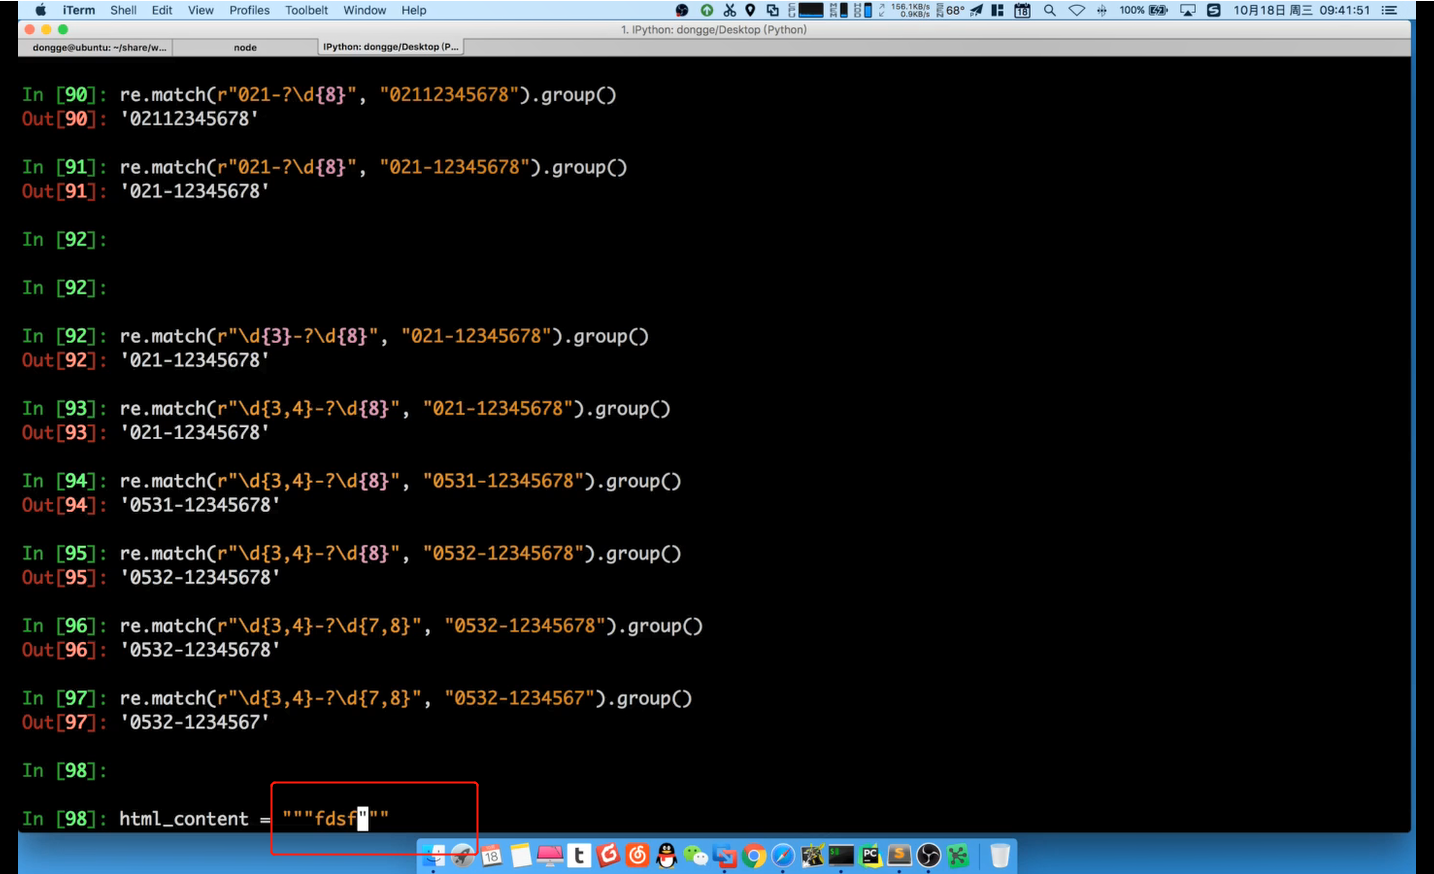Click output '0532-1234567' of Out[97]
This screenshot has height=874, width=1434.
coord(194,722)
